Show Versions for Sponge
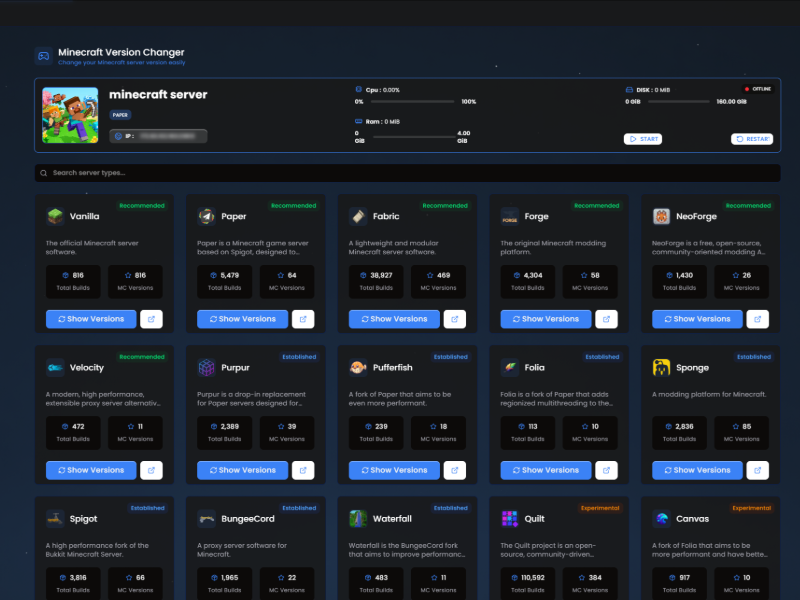The height and width of the screenshot is (600, 800). click(697, 470)
